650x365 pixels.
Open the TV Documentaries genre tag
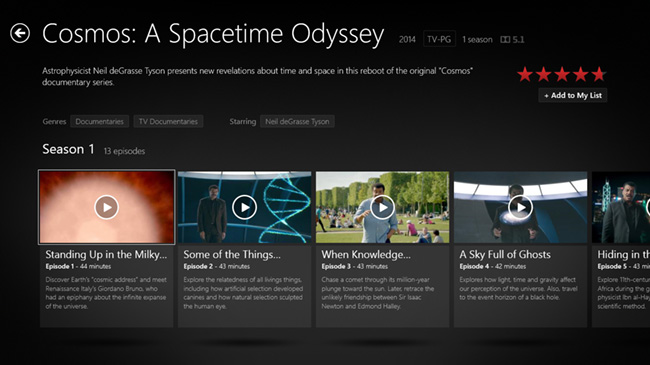click(x=168, y=122)
